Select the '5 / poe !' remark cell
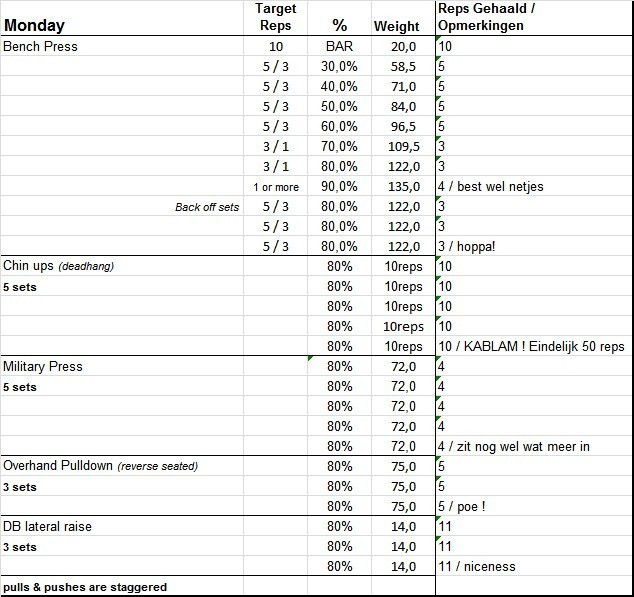Image resolution: width=634 pixels, height=597 pixels. click(462, 506)
